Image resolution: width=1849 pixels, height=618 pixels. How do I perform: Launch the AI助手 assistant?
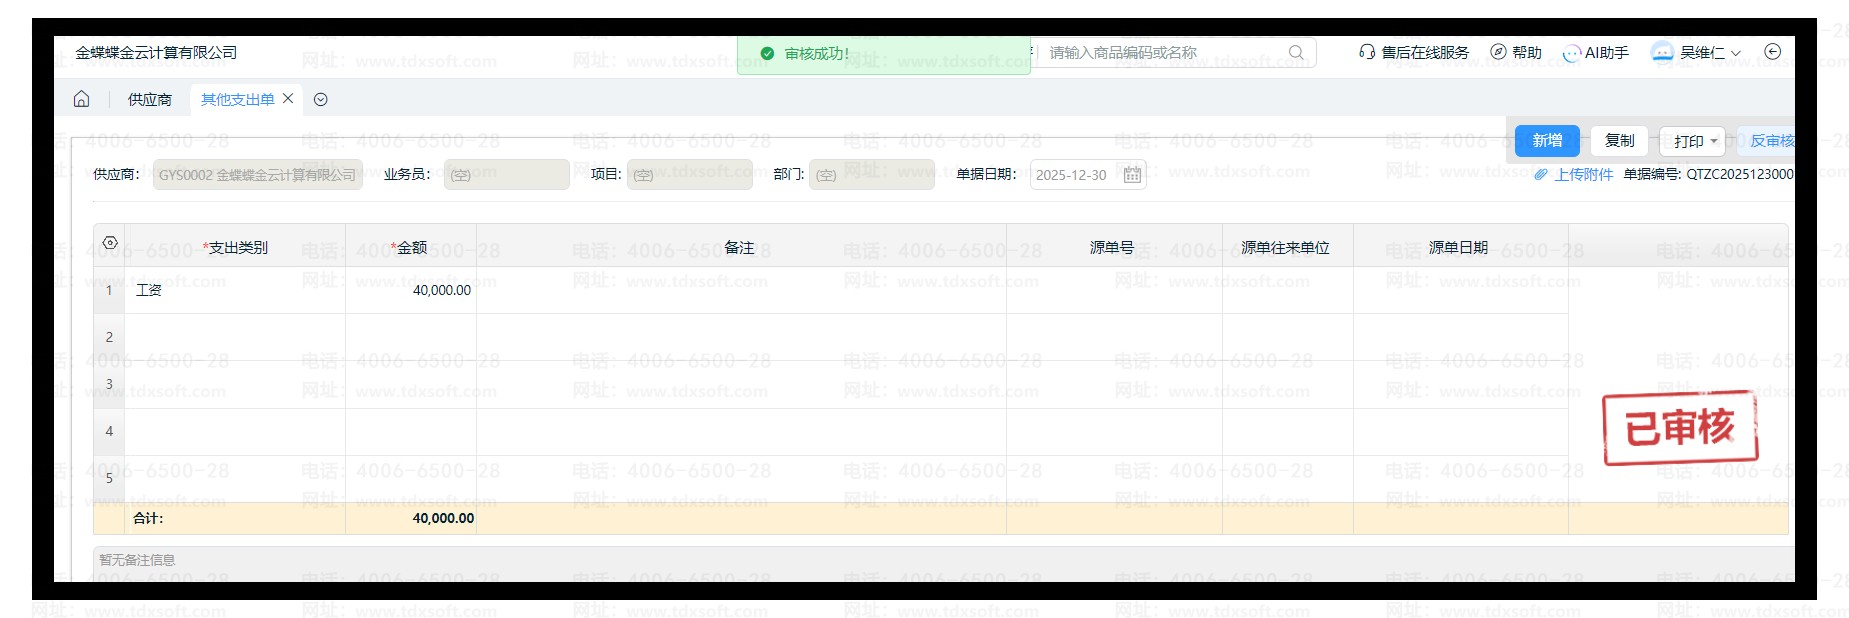click(1595, 53)
